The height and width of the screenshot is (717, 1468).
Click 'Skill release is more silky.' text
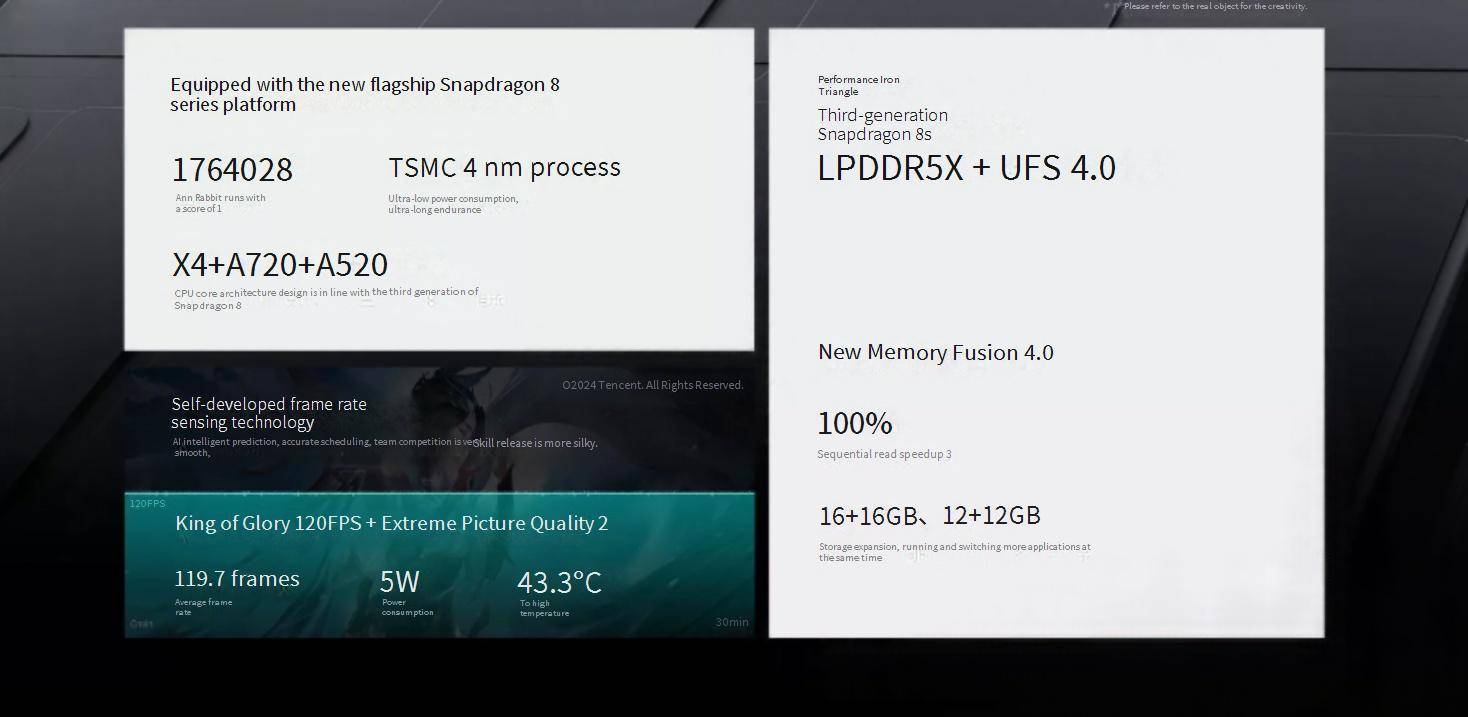pos(535,443)
